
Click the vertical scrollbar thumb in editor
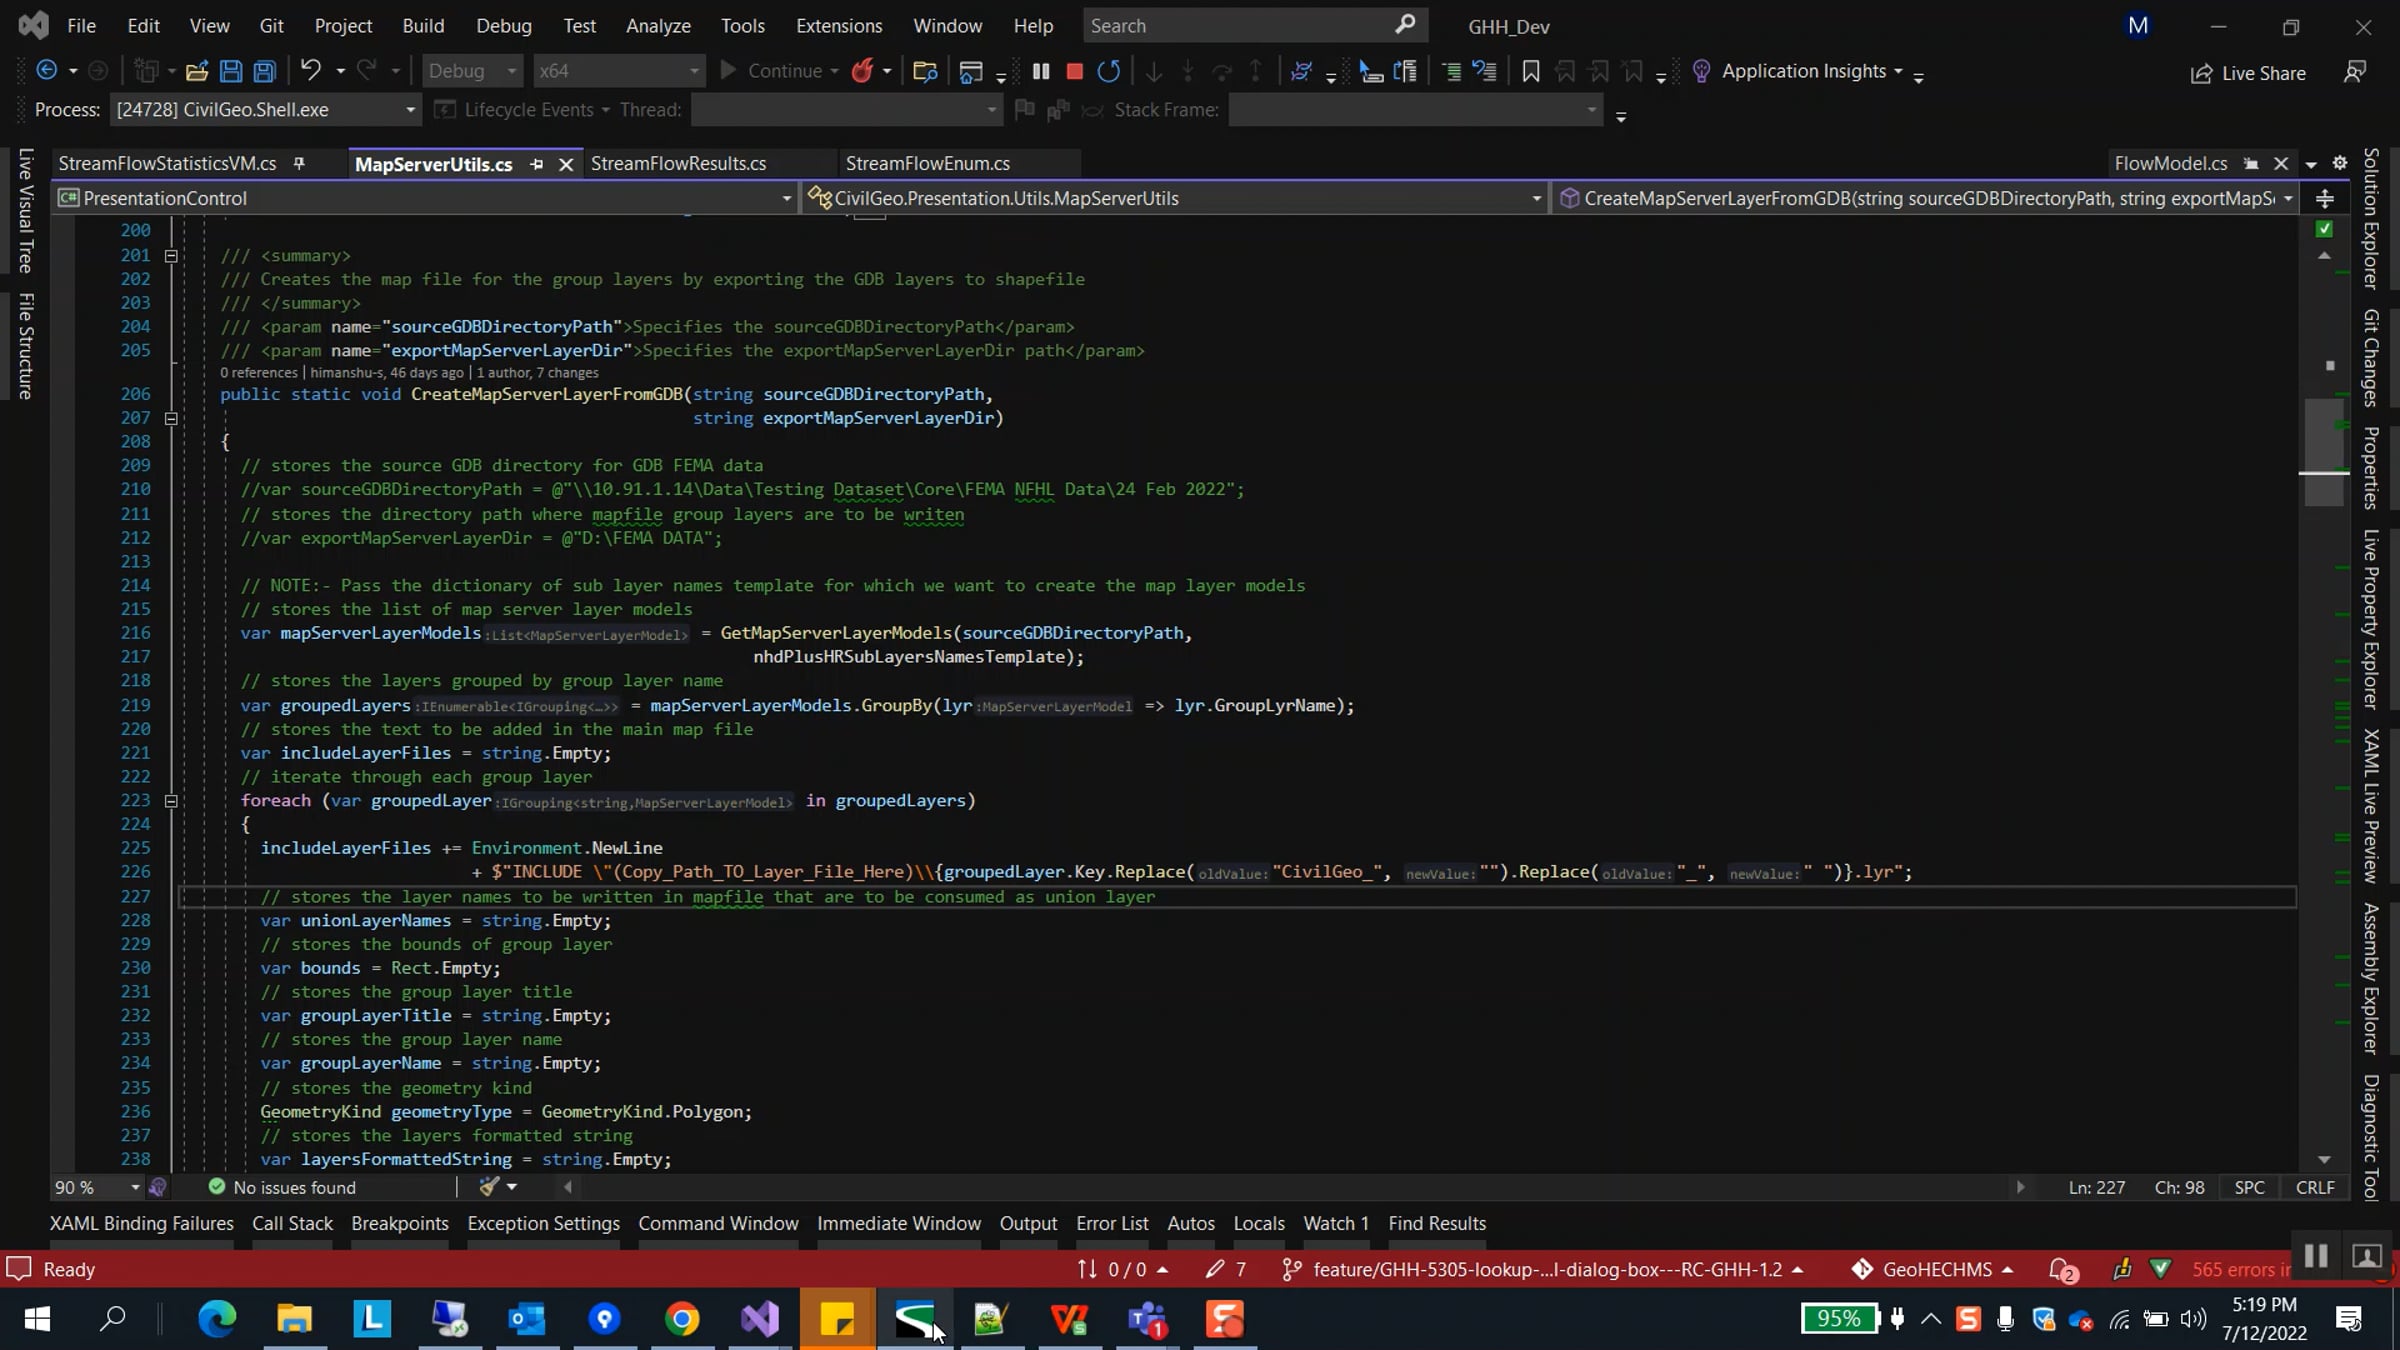coord(2324,450)
